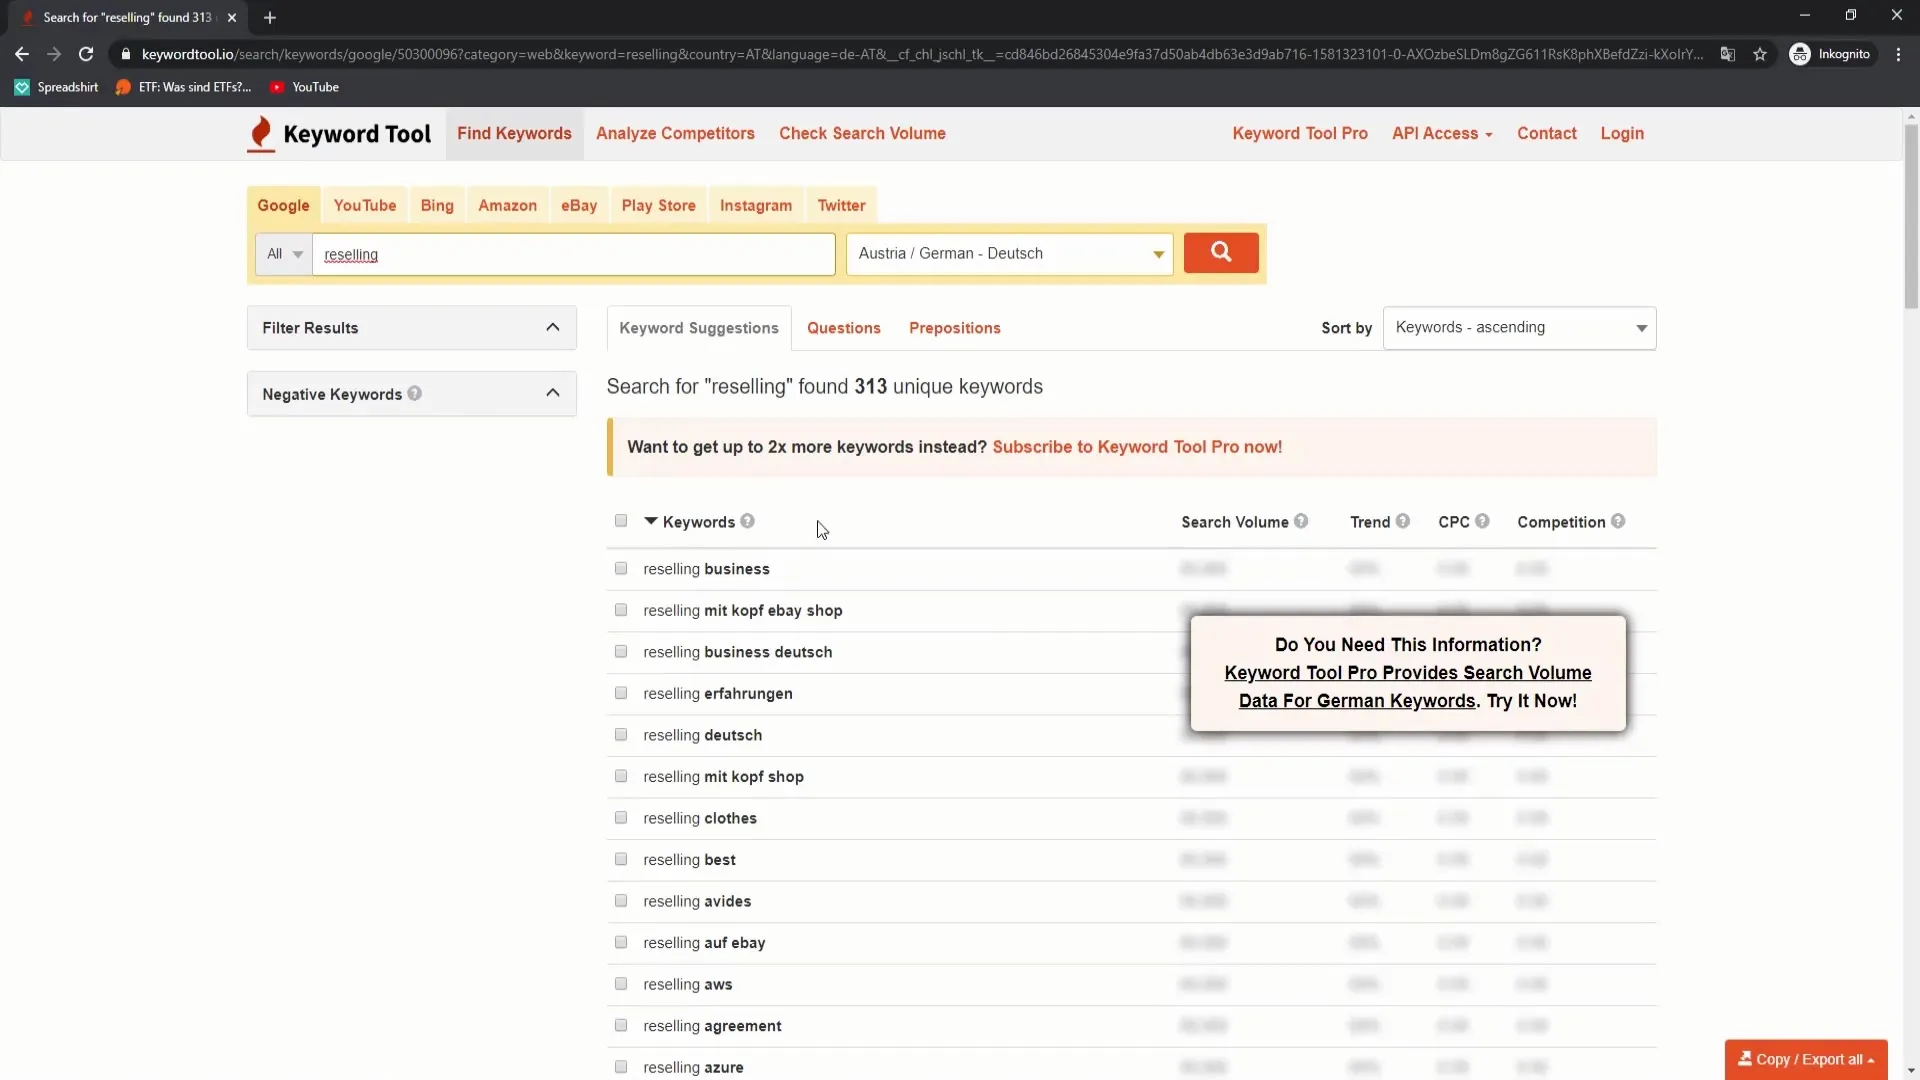Switch to the YouTube platform tab
1920x1080 pixels.
(365, 205)
